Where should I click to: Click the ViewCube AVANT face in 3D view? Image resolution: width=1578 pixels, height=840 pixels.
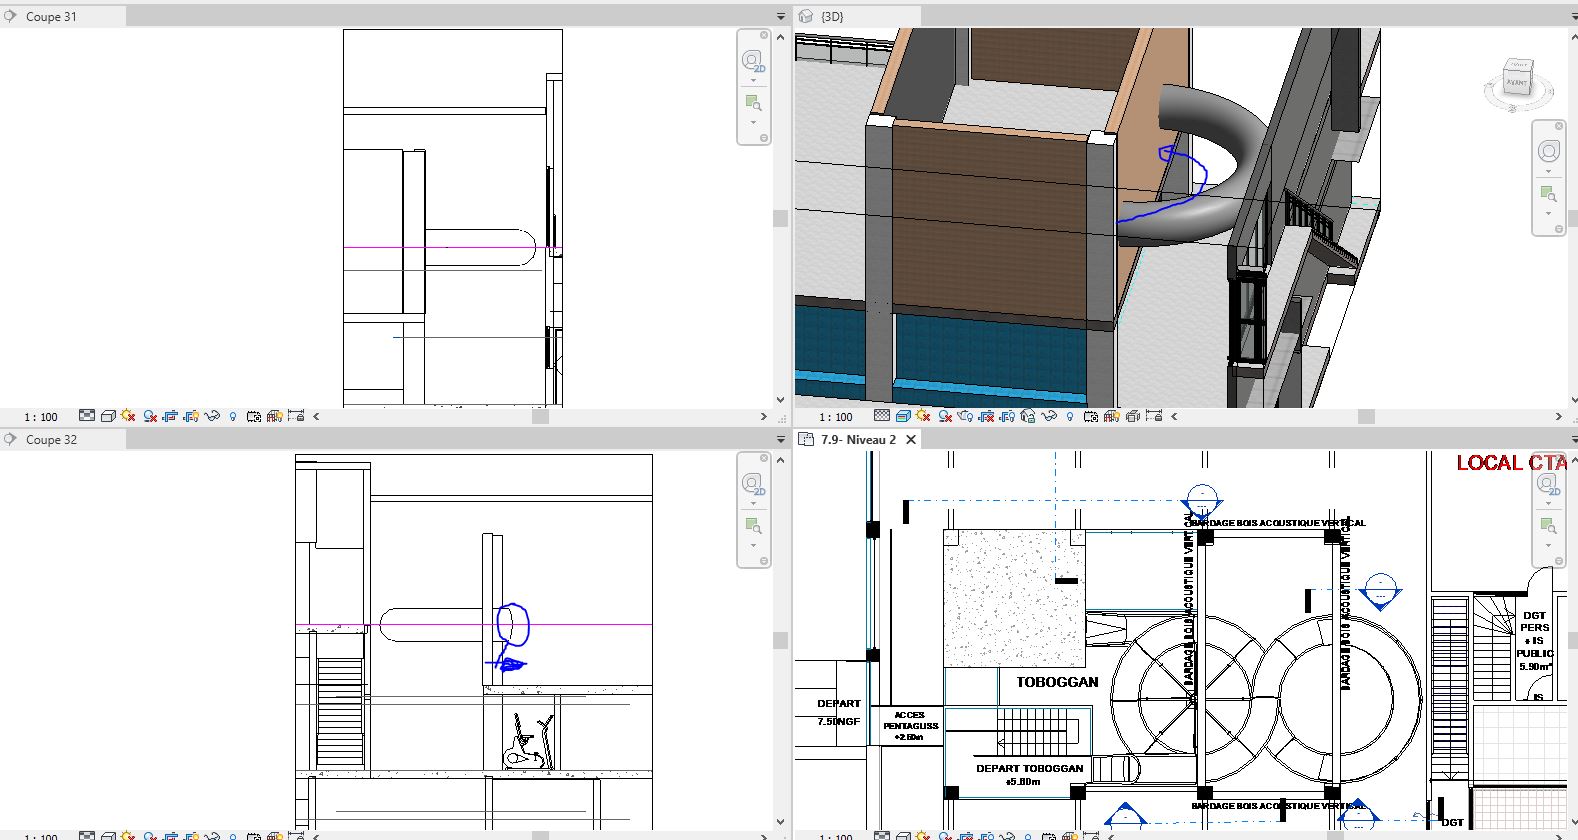(x=1517, y=82)
